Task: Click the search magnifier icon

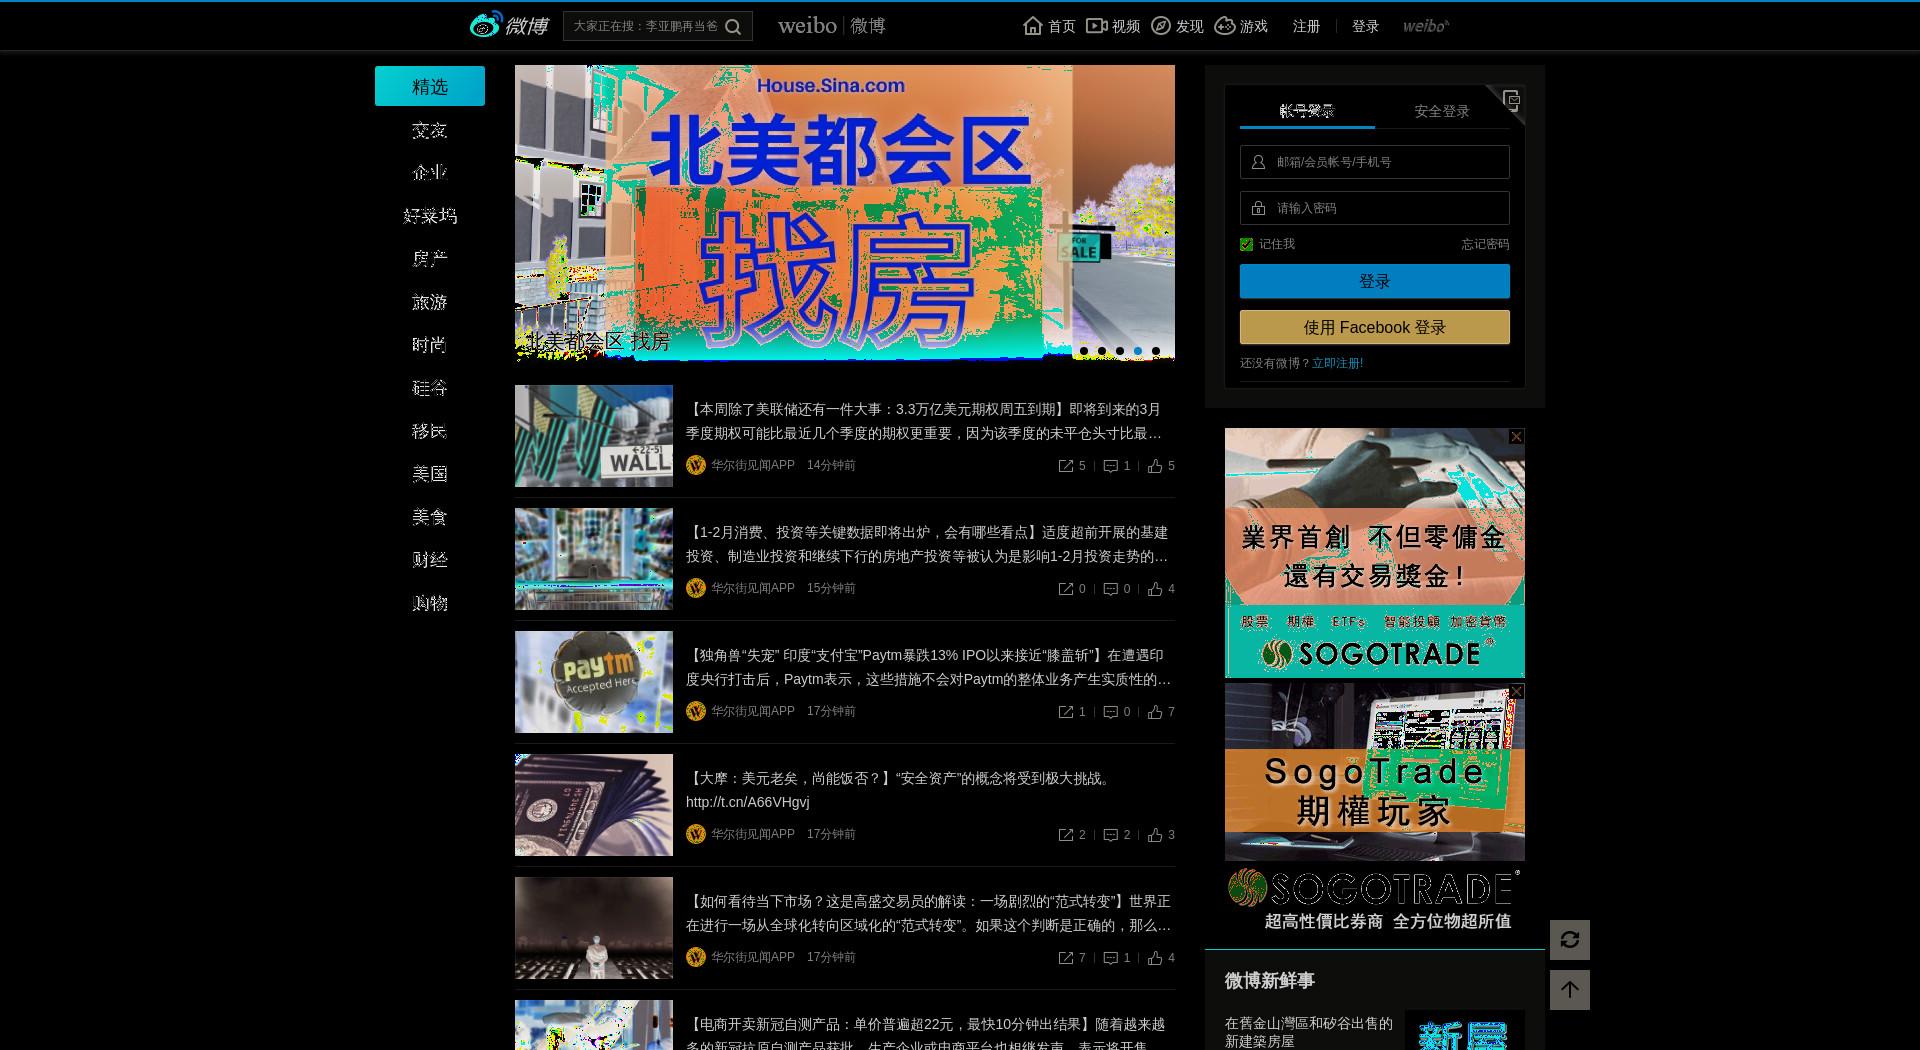Action: pyautogui.click(x=733, y=27)
